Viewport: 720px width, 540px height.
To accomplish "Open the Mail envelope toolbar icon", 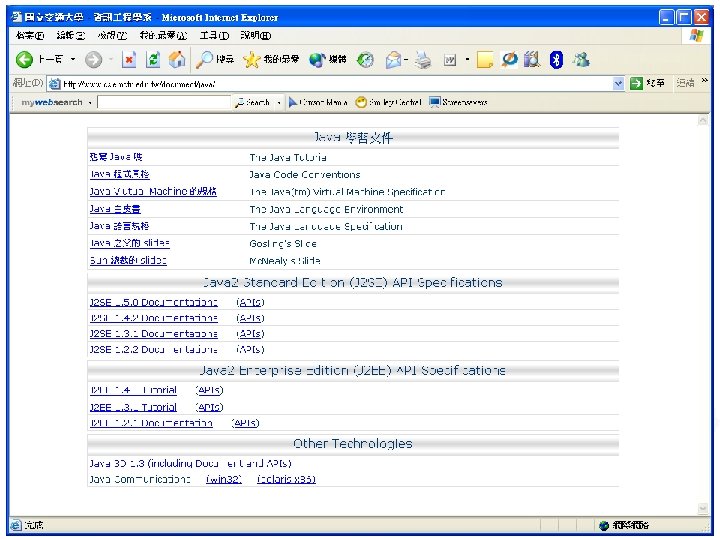I will click(394, 60).
